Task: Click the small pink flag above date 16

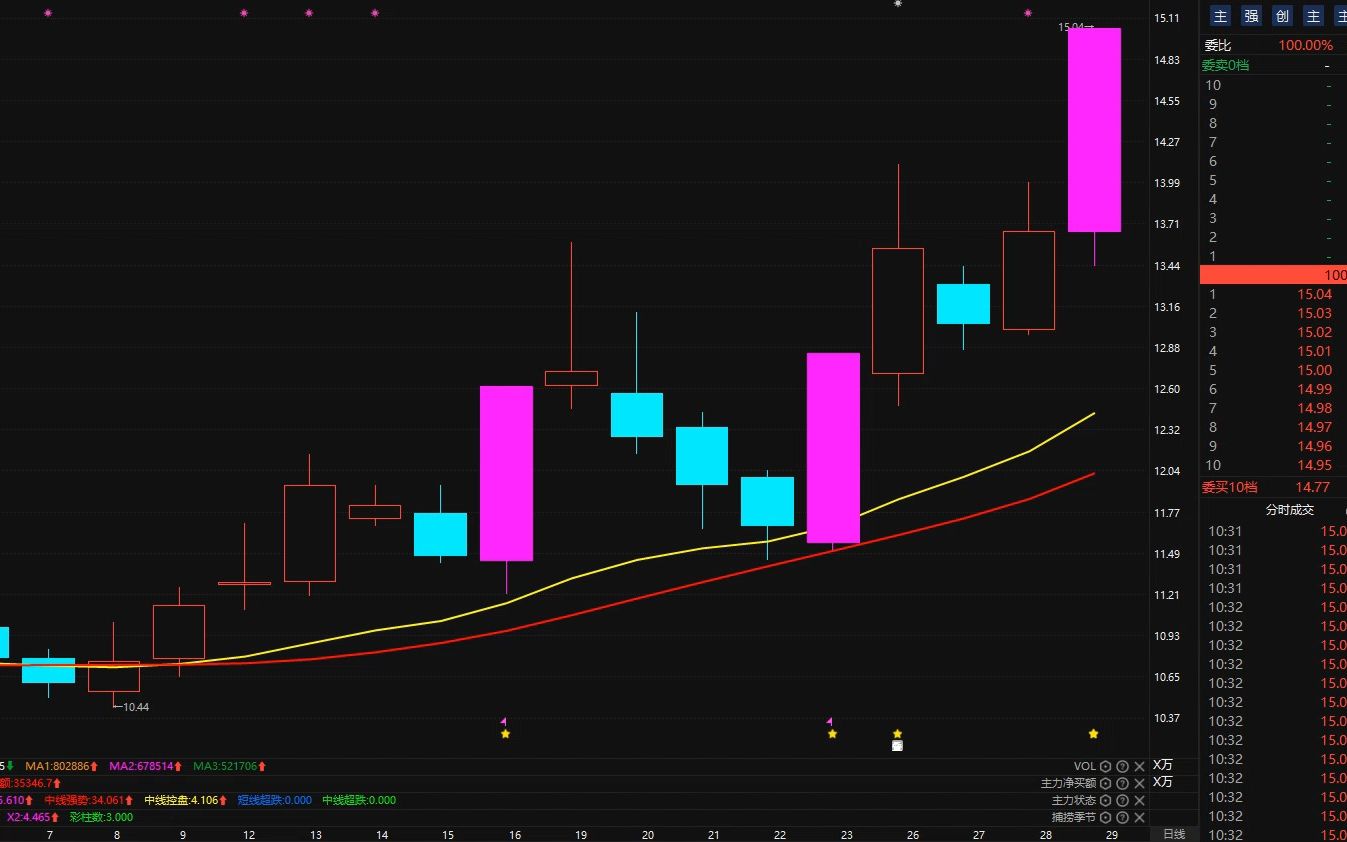Action: coord(504,721)
